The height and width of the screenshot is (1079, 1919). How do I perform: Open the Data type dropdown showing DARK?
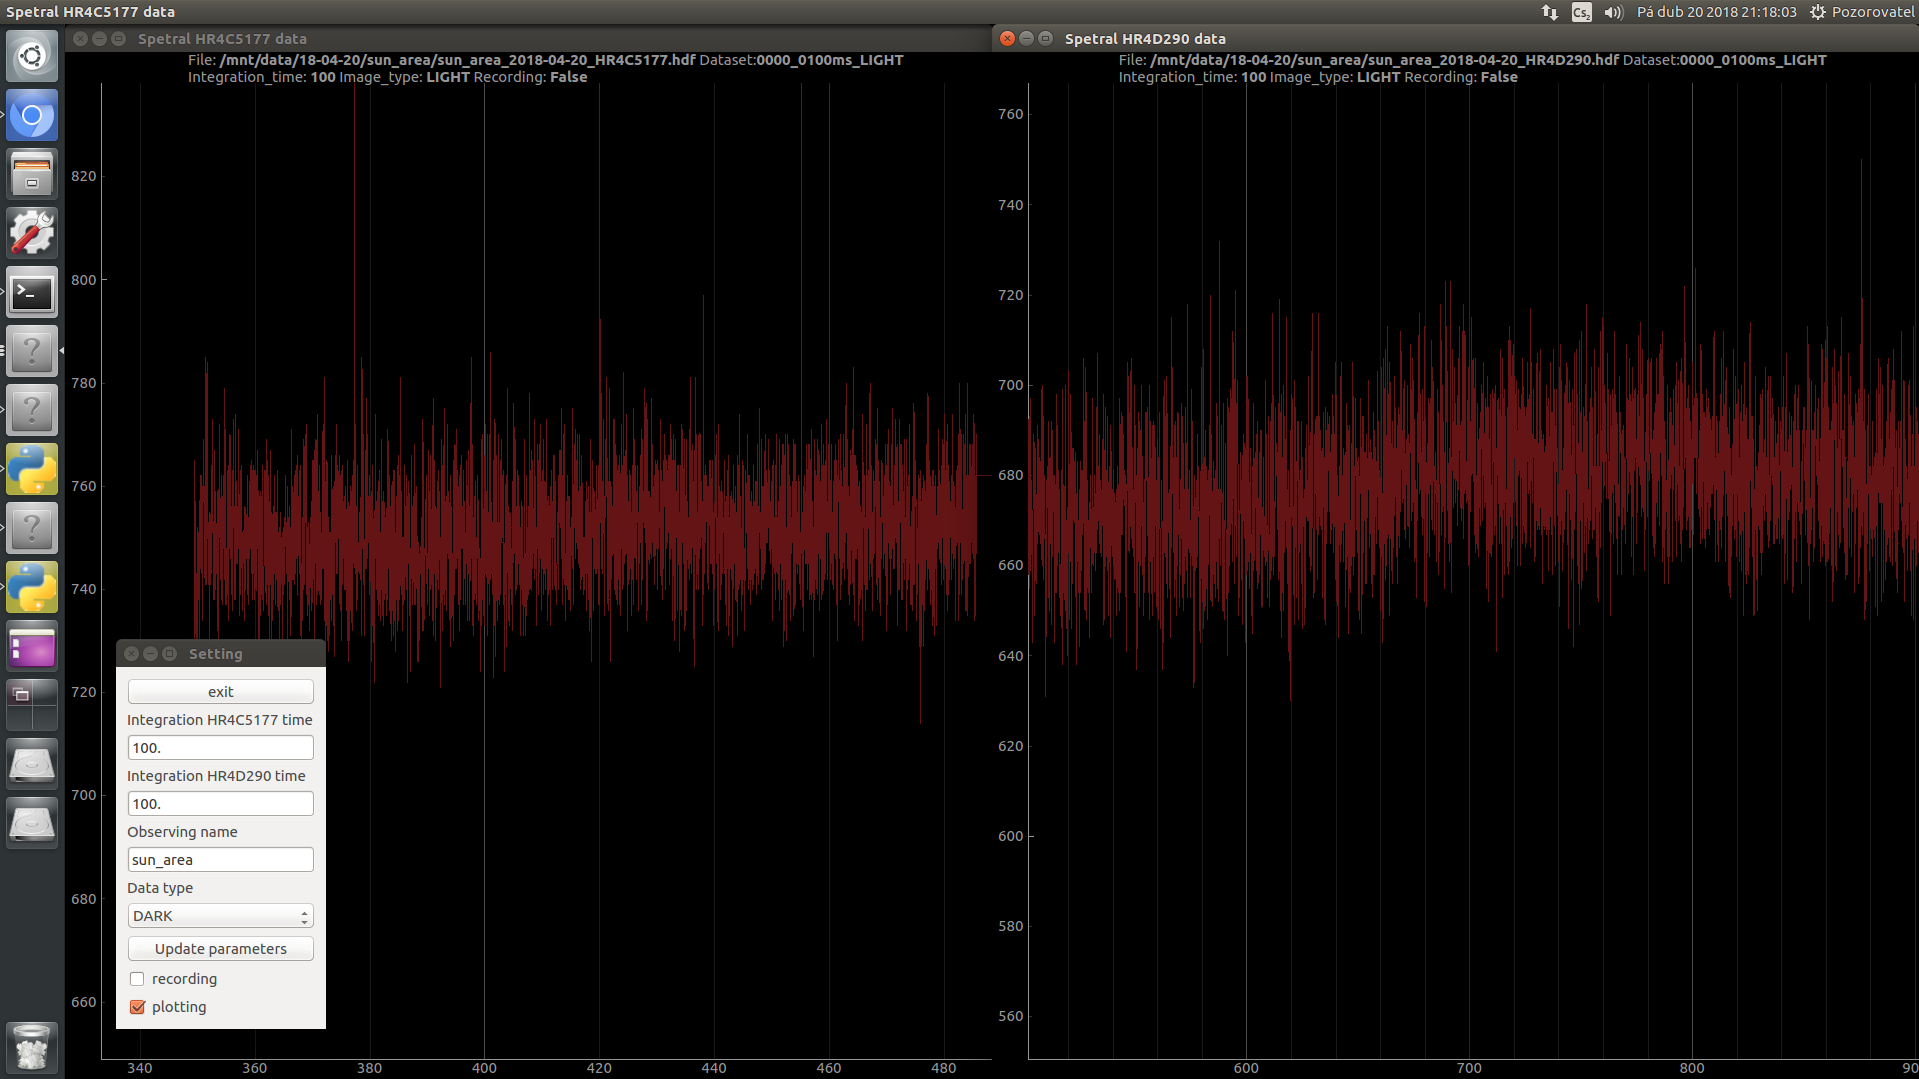(220, 916)
